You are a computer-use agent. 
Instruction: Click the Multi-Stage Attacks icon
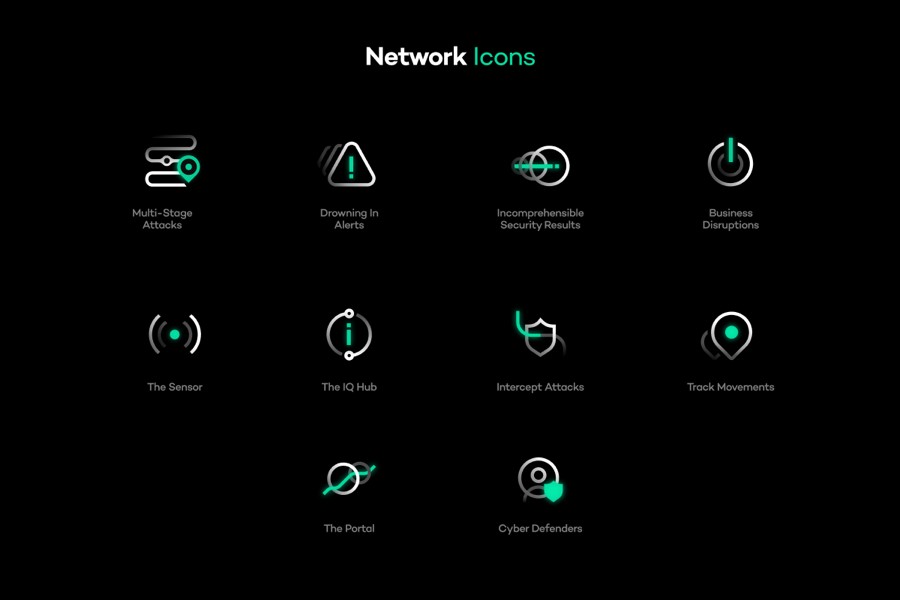(172, 161)
